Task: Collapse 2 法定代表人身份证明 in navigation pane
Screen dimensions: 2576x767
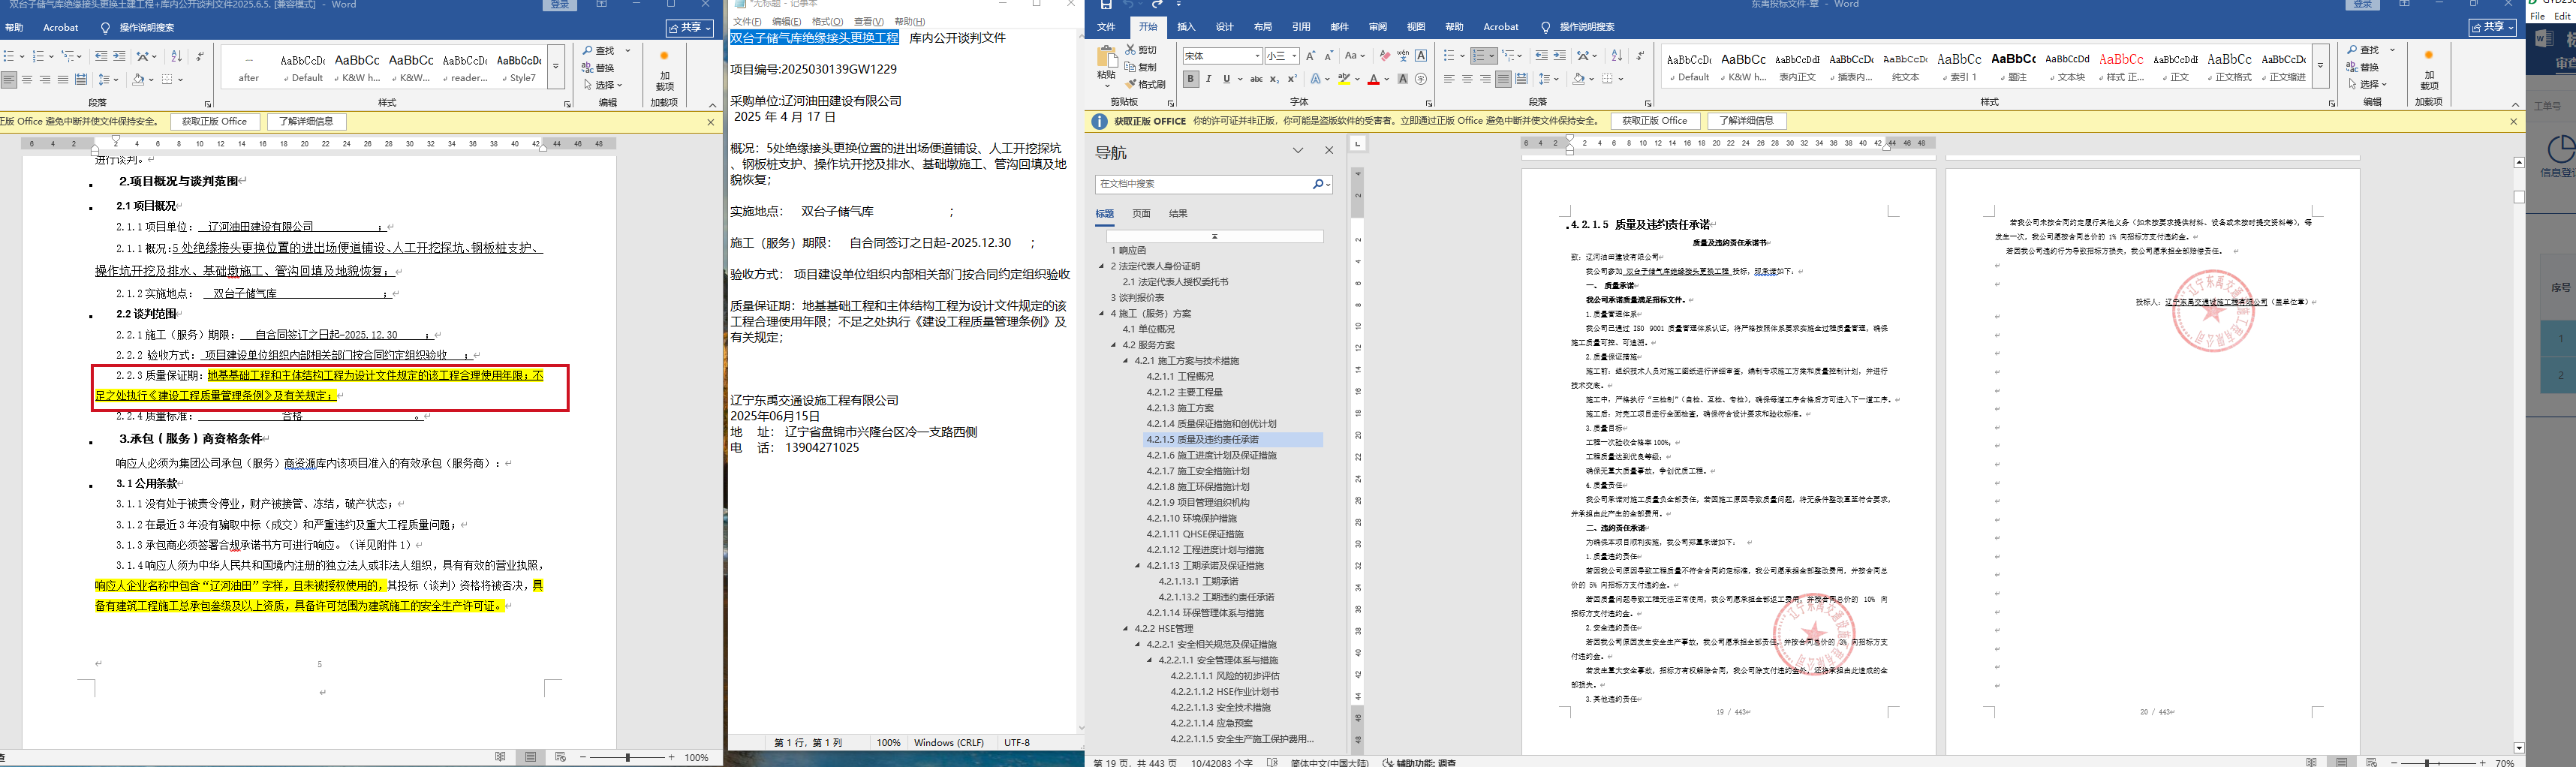Action: [x=1102, y=266]
